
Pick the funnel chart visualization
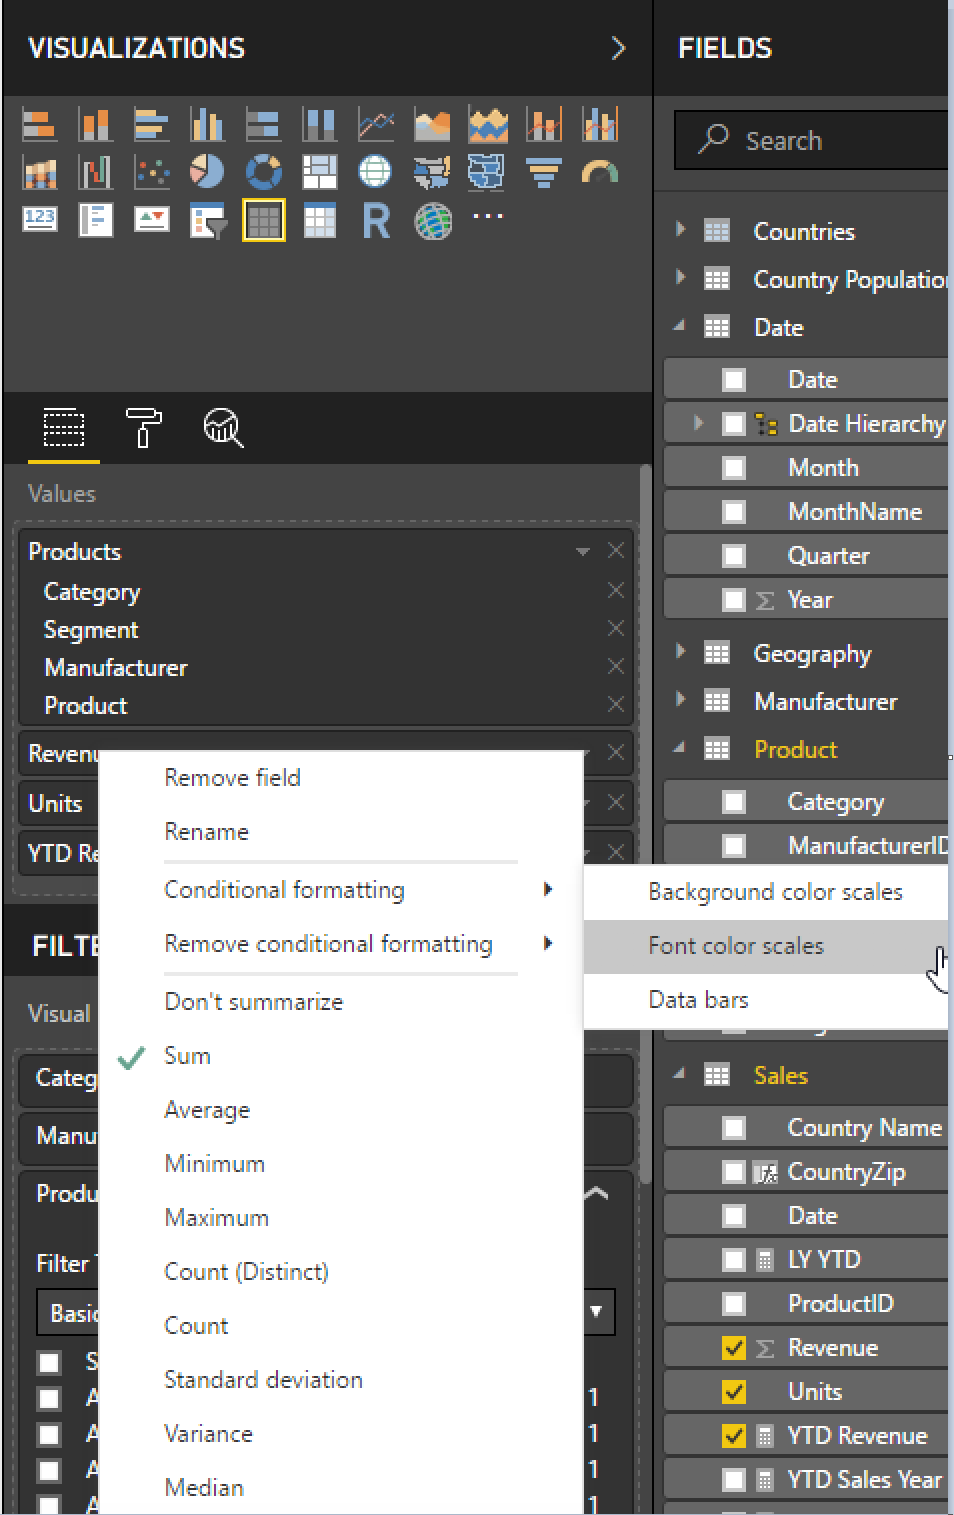pos(544,172)
